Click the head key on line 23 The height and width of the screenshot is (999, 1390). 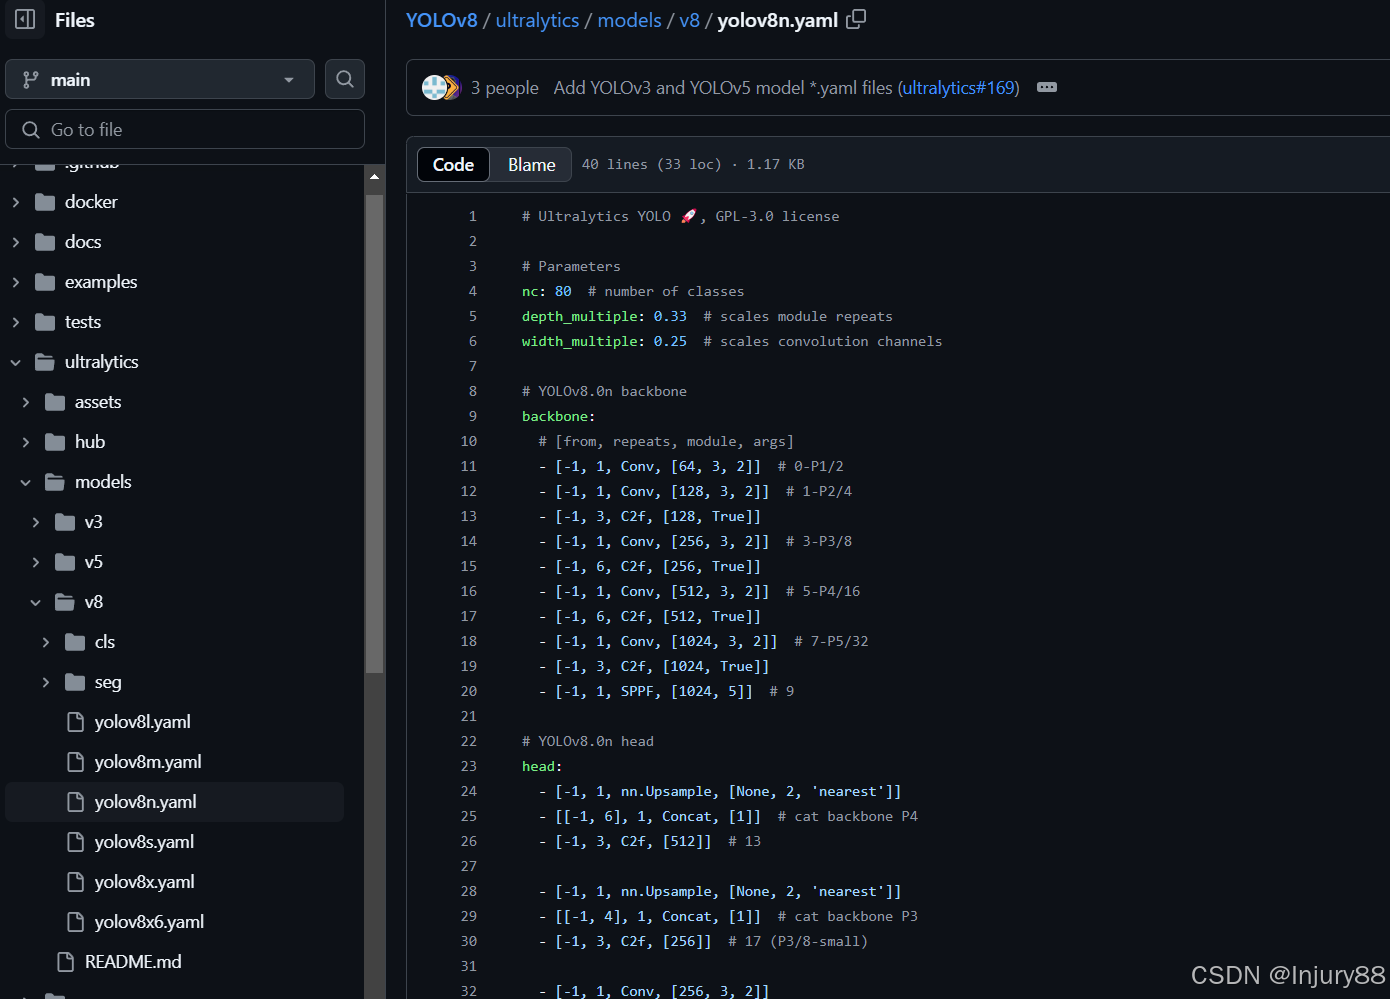[538, 766]
